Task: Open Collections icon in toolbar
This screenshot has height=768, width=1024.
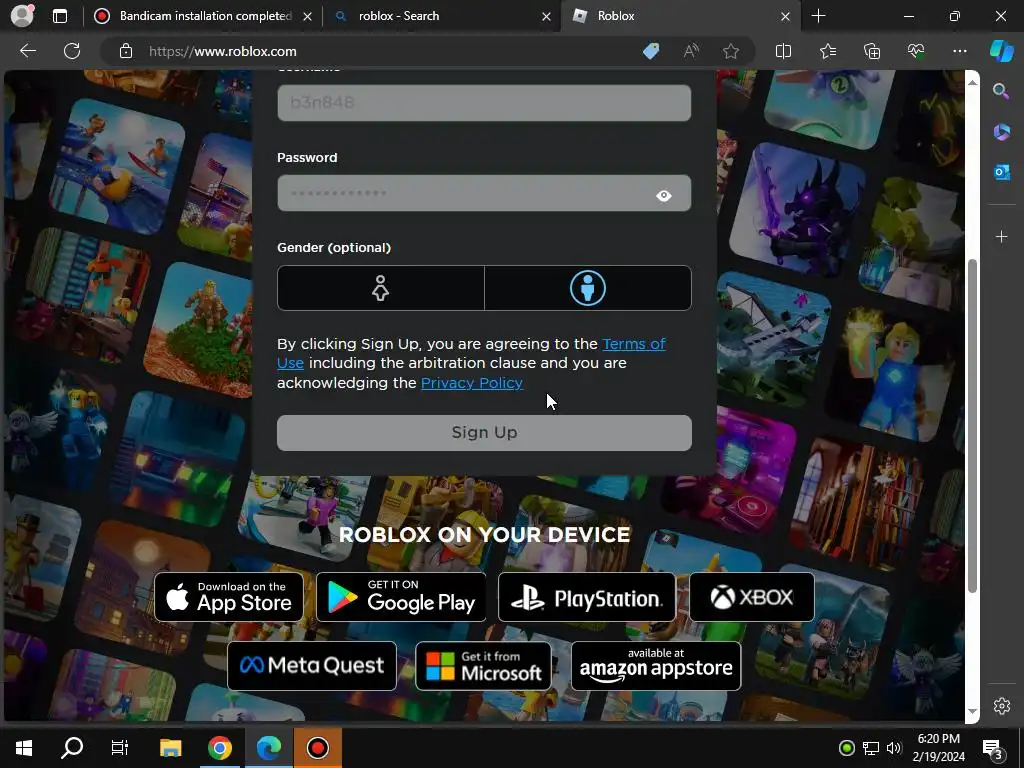Action: pos(872,51)
